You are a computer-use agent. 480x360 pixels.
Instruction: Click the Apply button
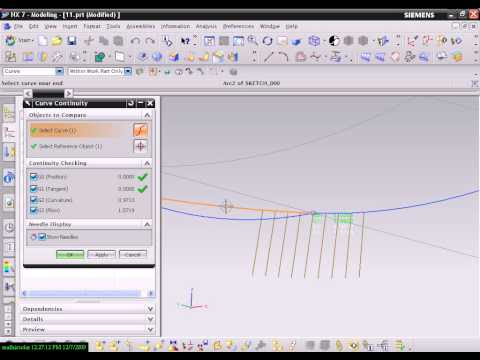click(101, 255)
